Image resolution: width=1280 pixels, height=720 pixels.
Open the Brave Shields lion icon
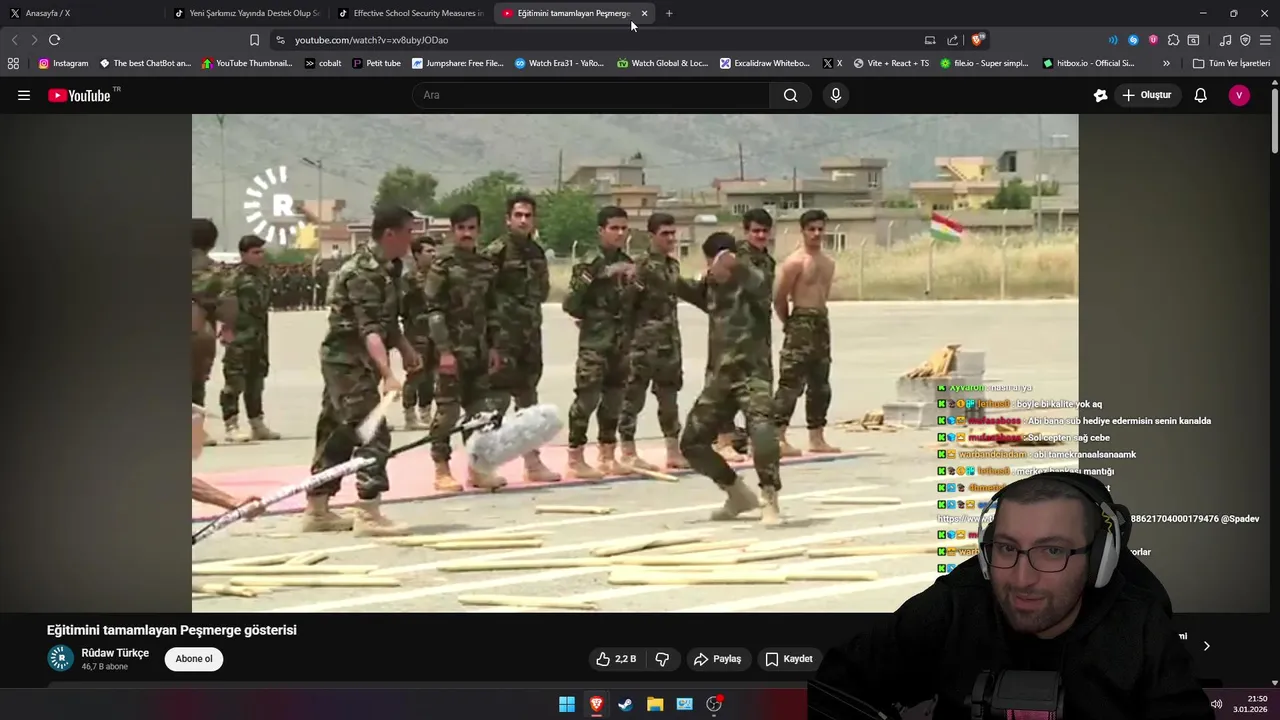(978, 40)
